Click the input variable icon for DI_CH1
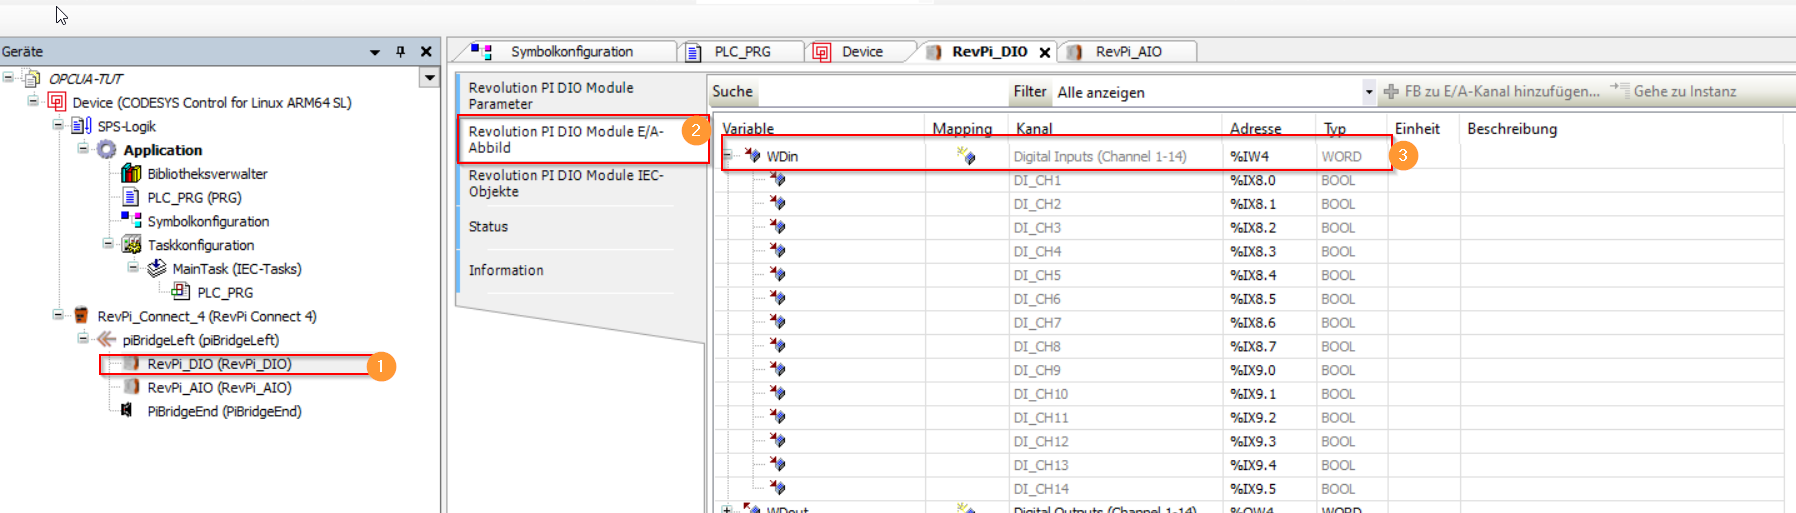 click(x=778, y=180)
